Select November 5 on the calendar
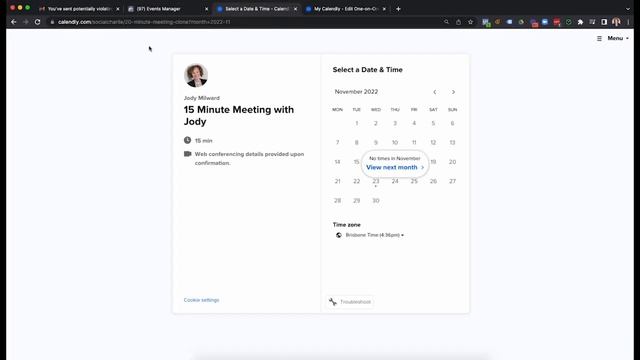The image size is (640, 360). 433,123
